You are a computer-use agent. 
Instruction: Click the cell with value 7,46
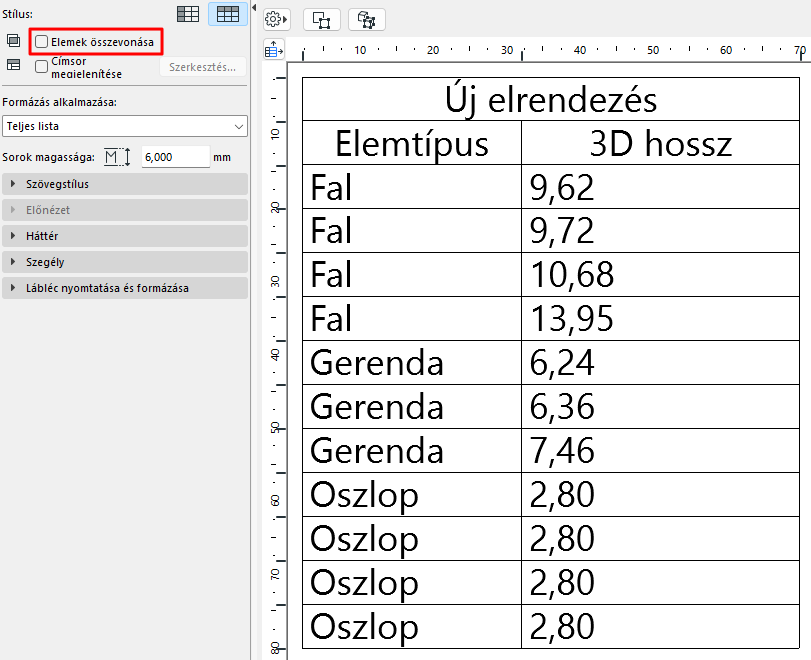pyautogui.click(x=660, y=451)
